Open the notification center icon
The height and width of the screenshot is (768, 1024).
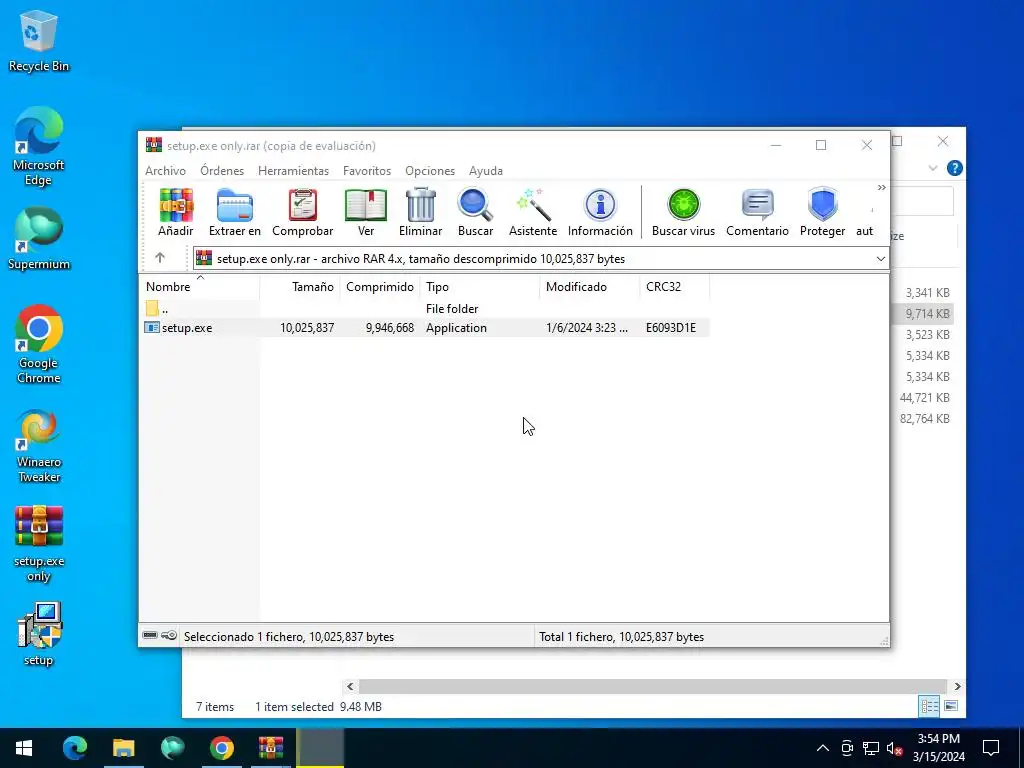pos(991,748)
